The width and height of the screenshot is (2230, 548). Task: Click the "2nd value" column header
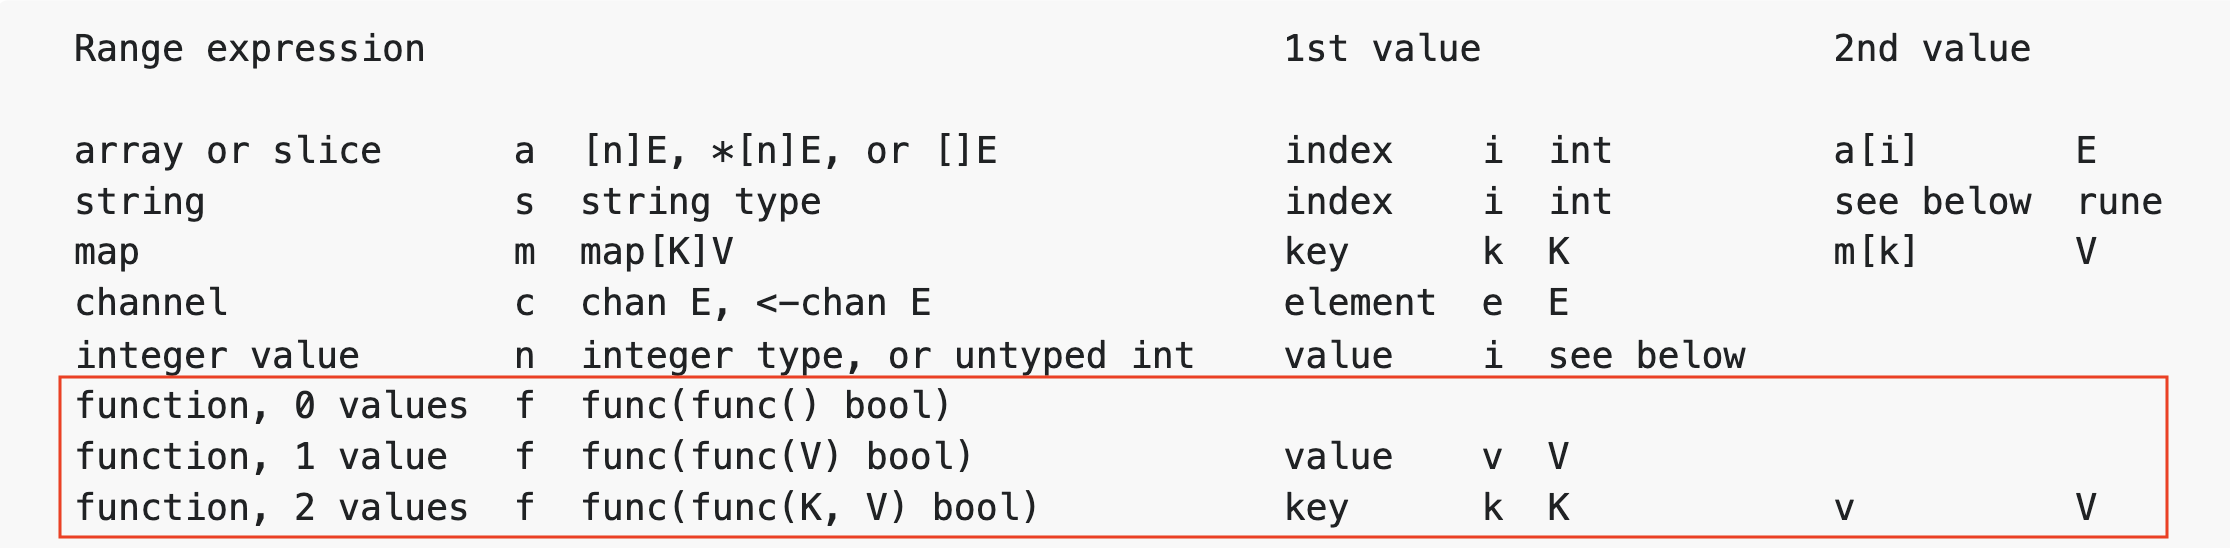tap(1931, 49)
